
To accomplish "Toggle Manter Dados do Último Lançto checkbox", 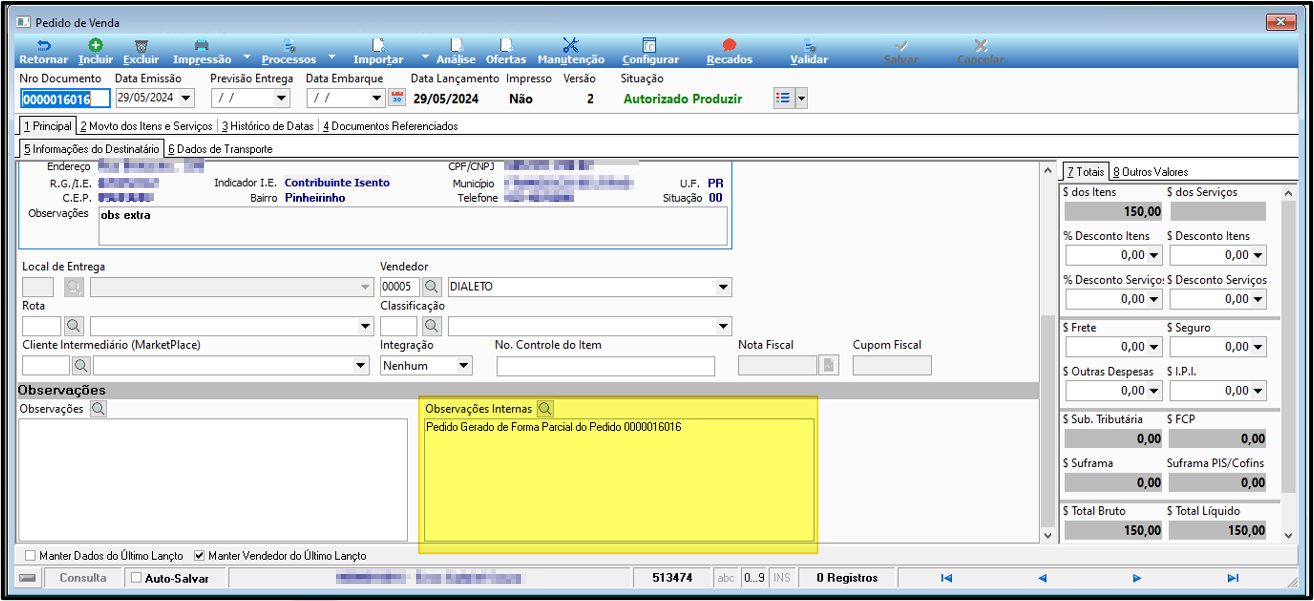I will point(30,555).
